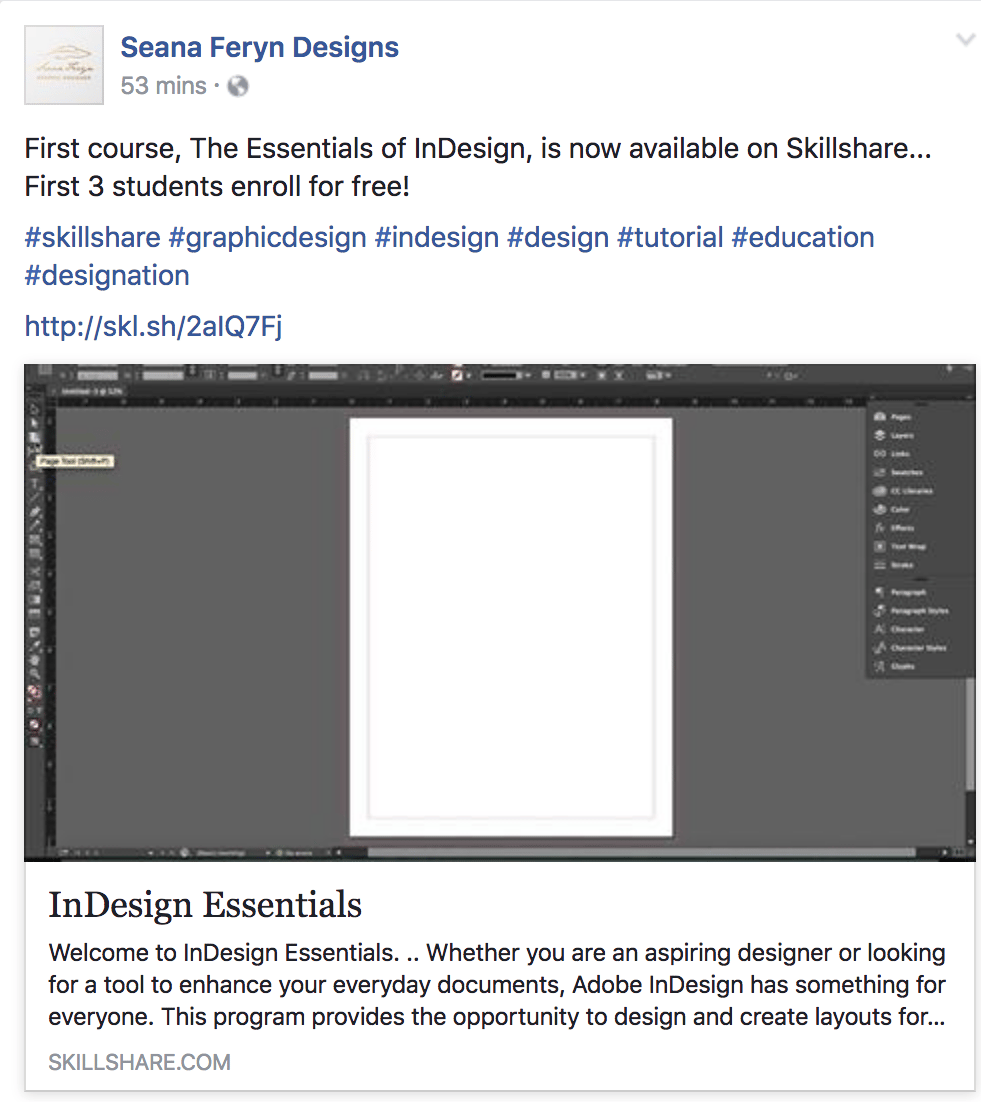Open the #design hashtag
This screenshot has width=981, height=1102.
[x=558, y=238]
